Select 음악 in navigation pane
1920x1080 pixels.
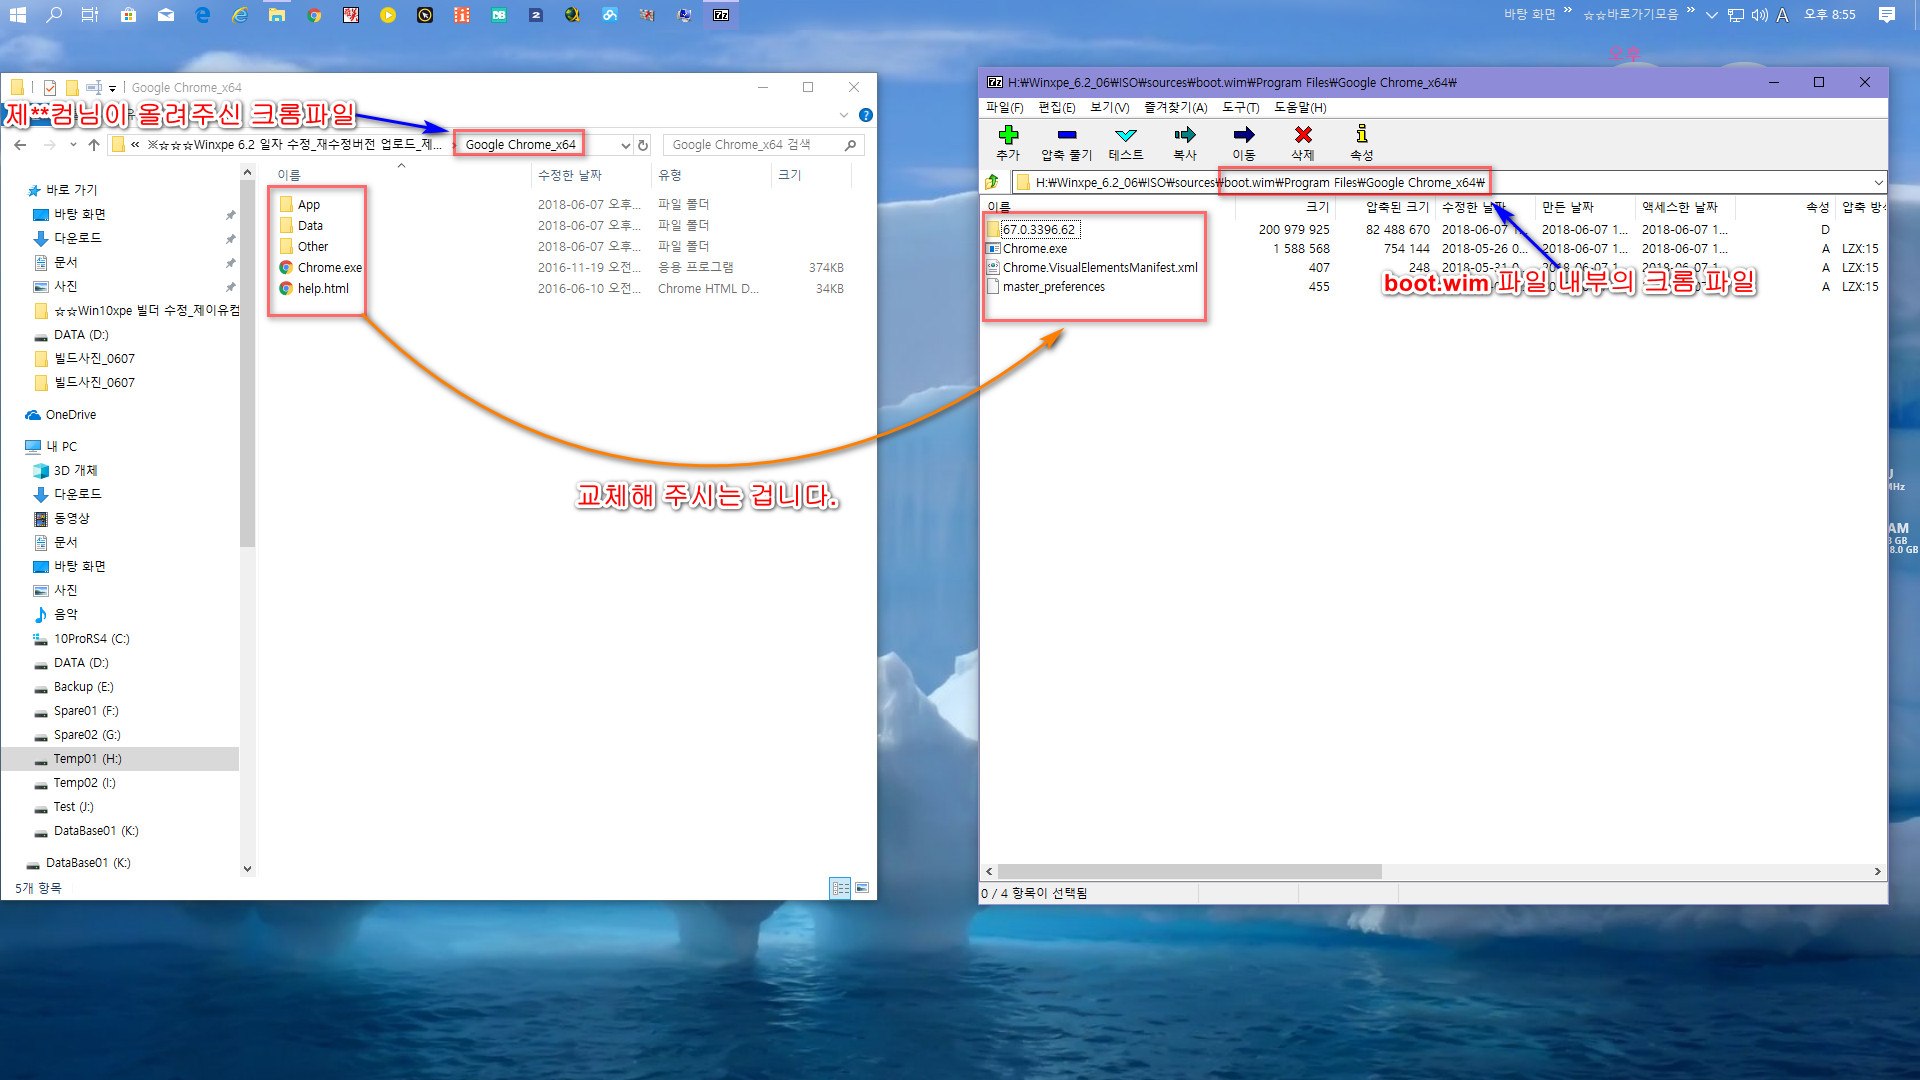[65, 614]
